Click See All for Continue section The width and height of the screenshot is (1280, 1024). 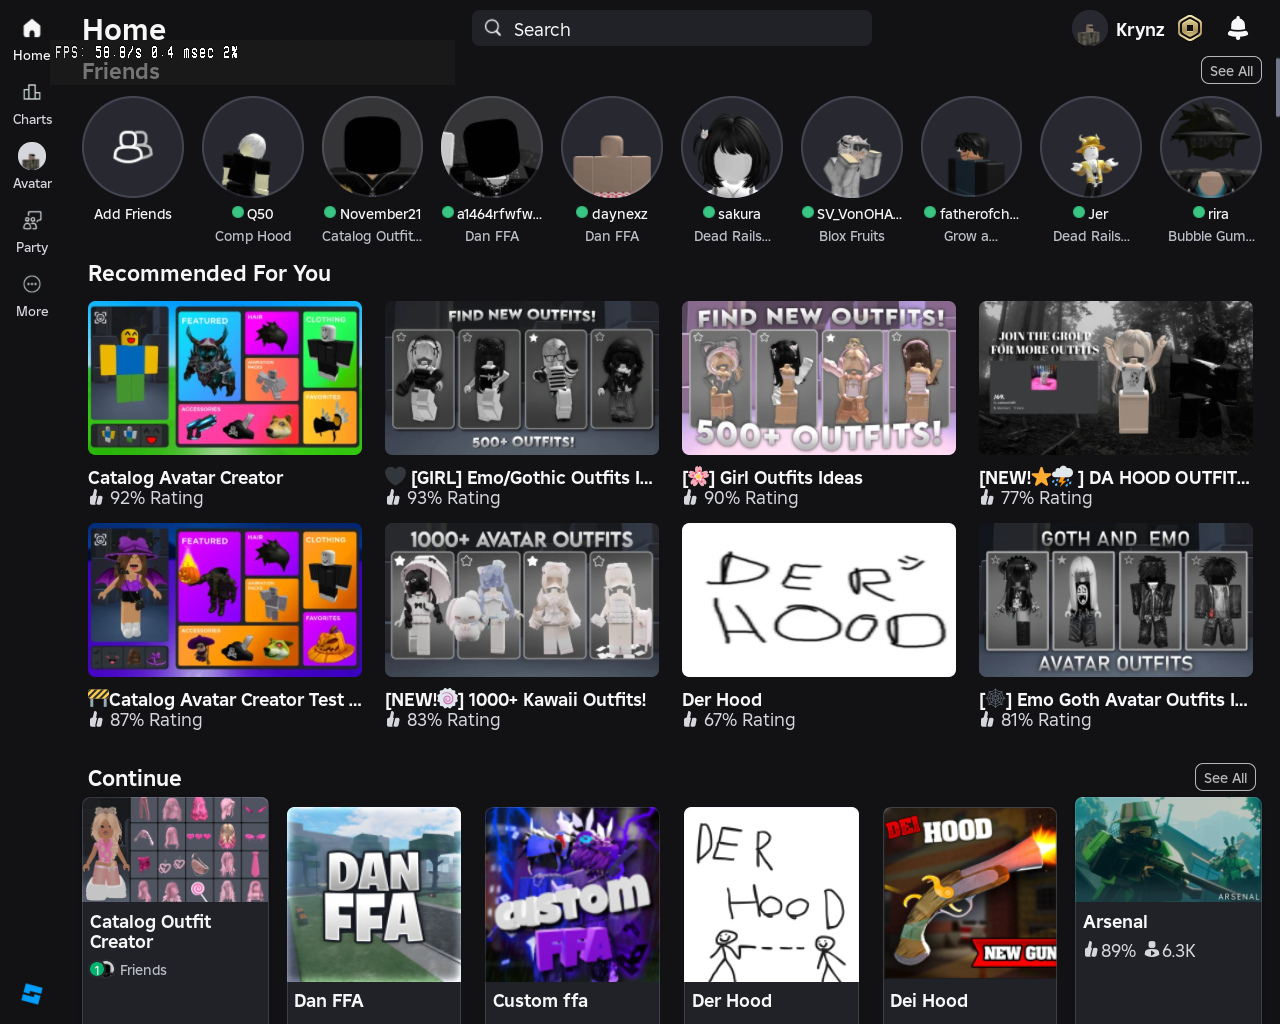tap(1225, 778)
